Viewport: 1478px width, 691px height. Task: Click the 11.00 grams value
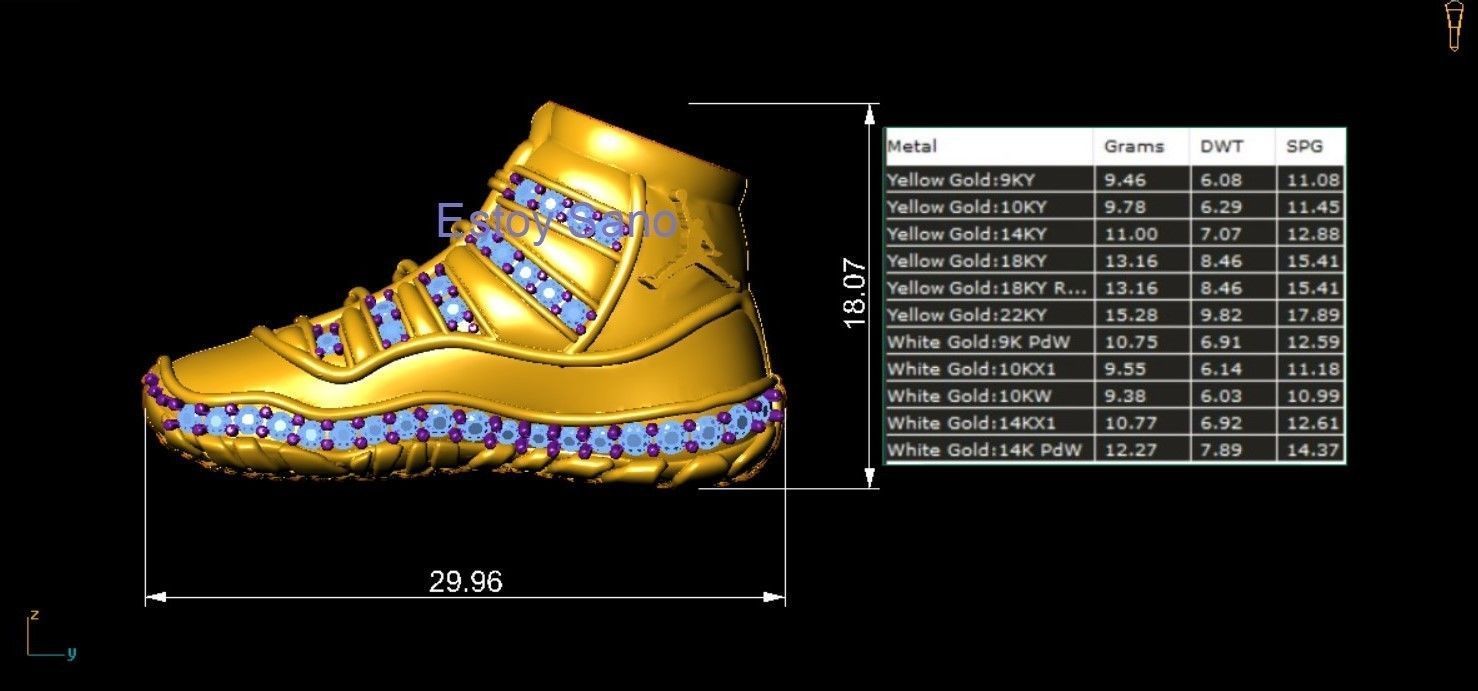pos(1130,234)
